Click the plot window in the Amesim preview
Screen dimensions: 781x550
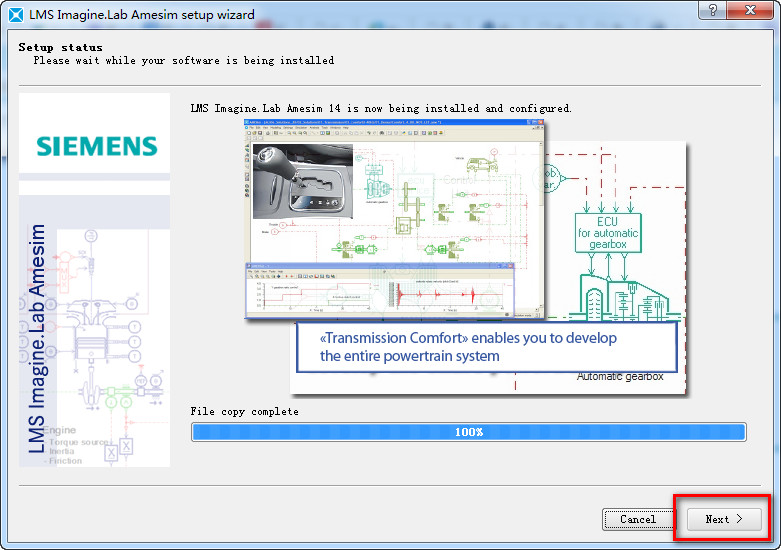click(380, 290)
